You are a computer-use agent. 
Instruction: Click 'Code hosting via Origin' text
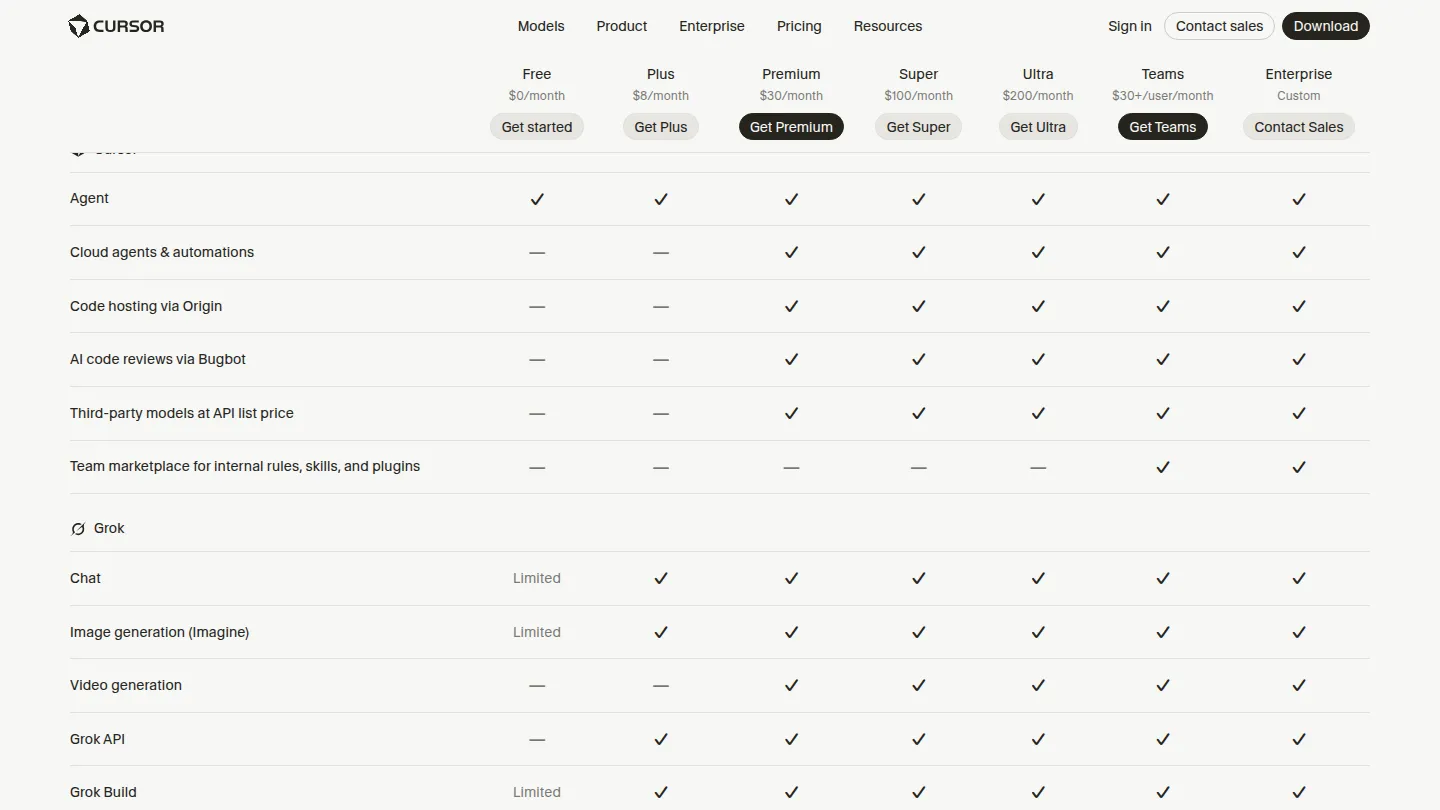146,306
